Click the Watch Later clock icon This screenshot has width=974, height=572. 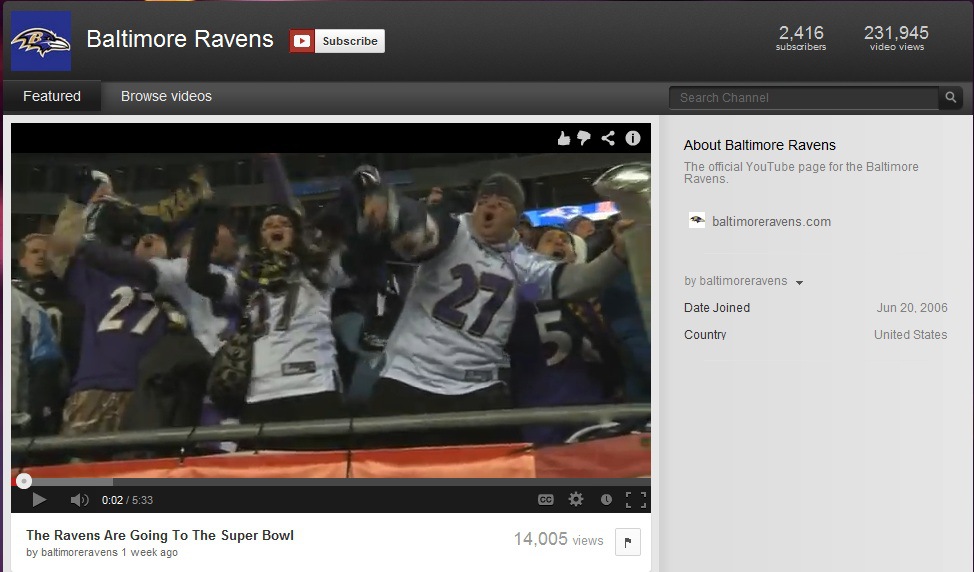[606, 499]
